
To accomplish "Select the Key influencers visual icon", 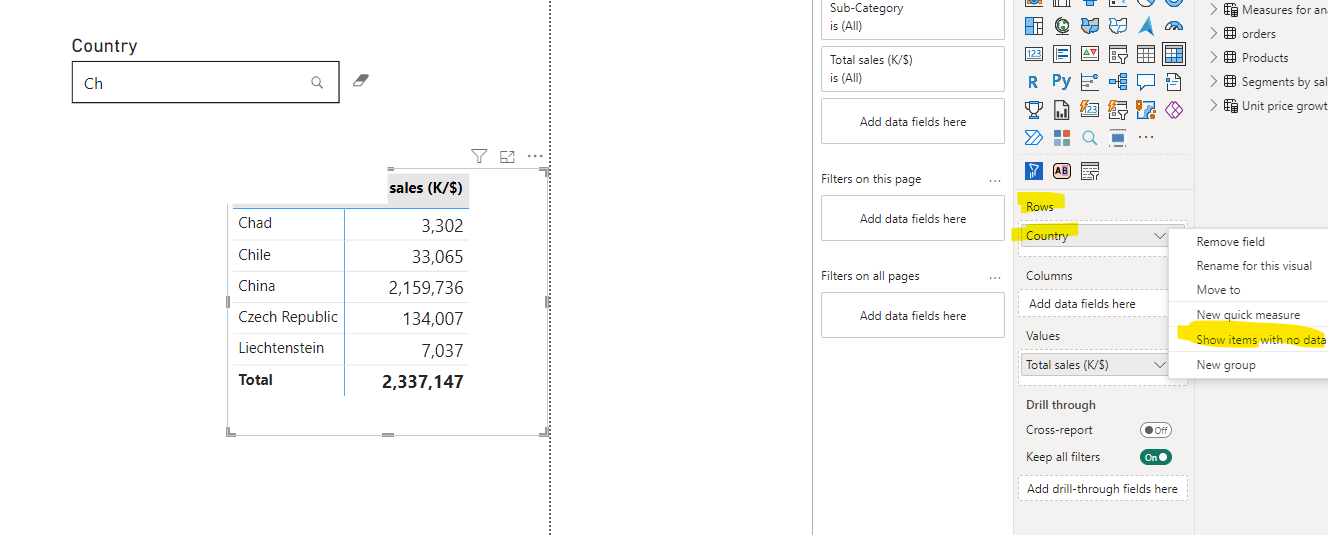I will (1090, 82).
